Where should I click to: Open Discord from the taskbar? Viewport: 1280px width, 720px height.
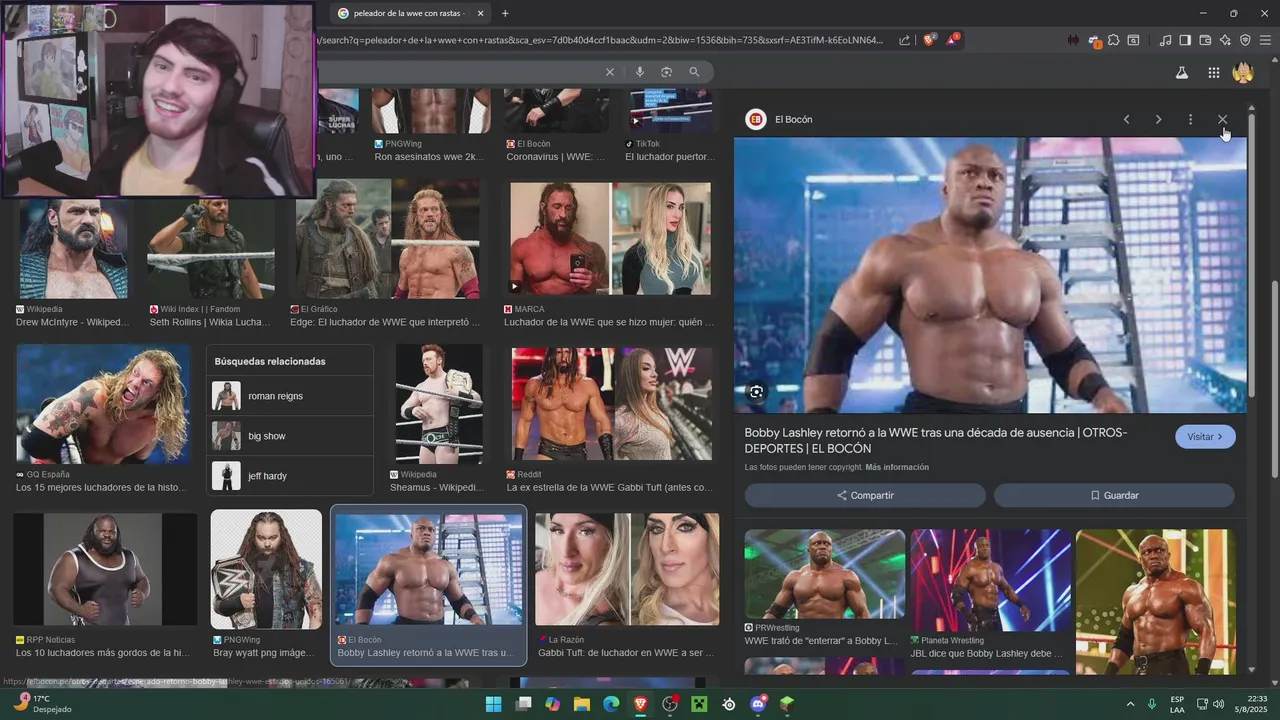click(758, 704)
